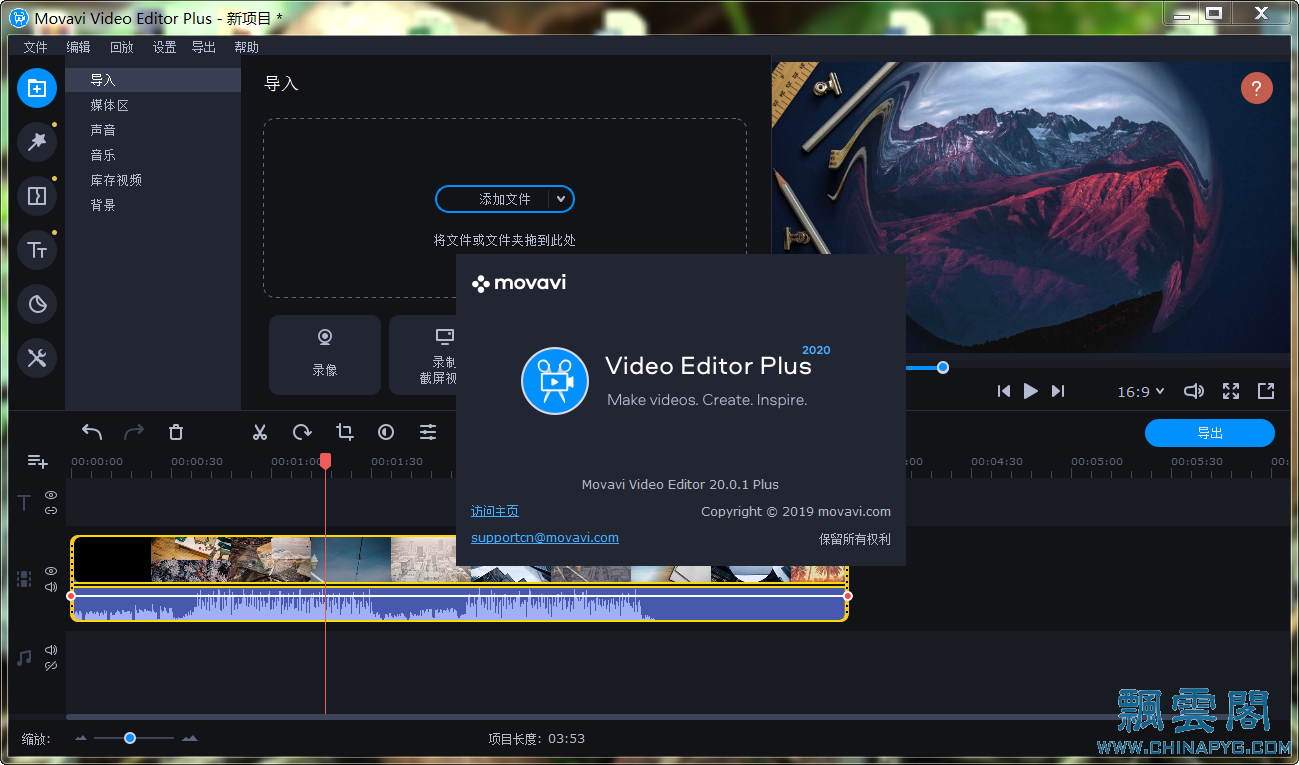Select 导入 in the side list
Viewport: 1299px width, 765px height.
pyautogui.click(x=153, y=80)
